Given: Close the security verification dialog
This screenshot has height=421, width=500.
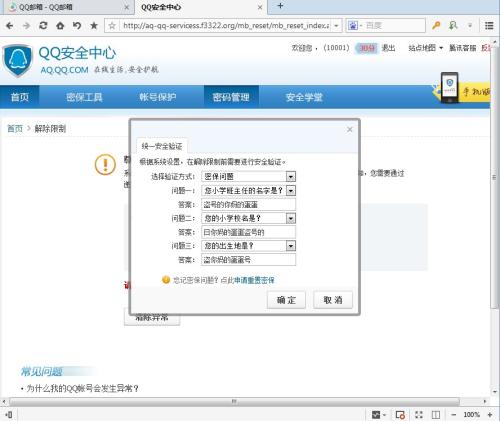Looking at the screenshot, I should (349, 129).
